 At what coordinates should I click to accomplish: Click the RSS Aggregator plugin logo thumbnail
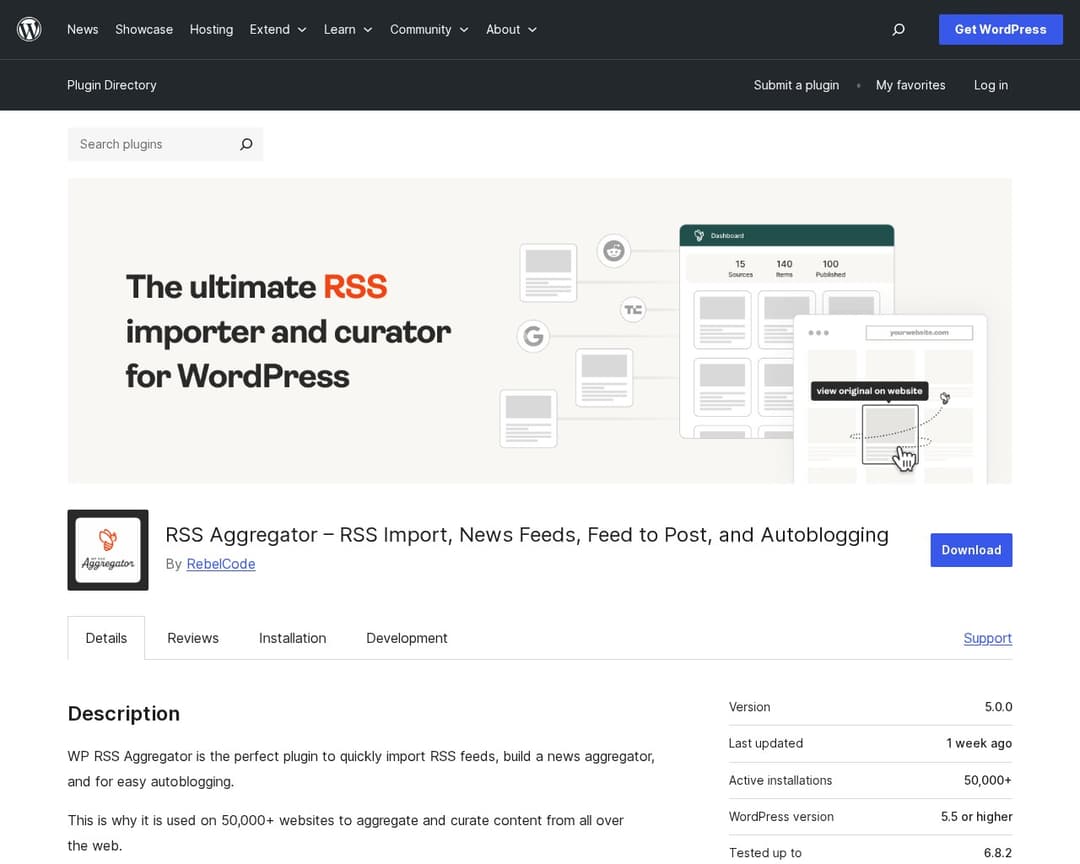107,549
